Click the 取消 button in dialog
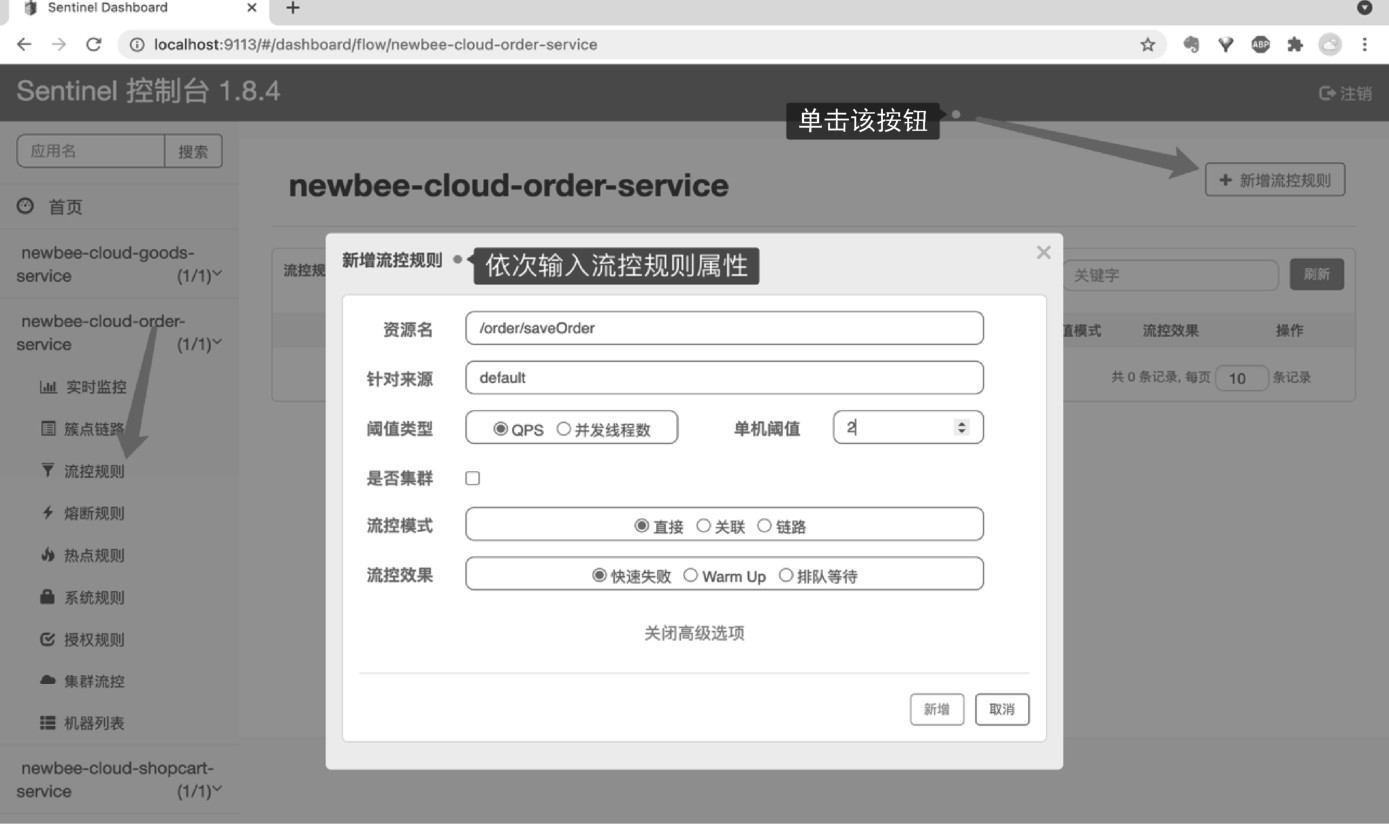Screen dimensions: 1389x824 pyautogui.click(x=1002, y=709)
